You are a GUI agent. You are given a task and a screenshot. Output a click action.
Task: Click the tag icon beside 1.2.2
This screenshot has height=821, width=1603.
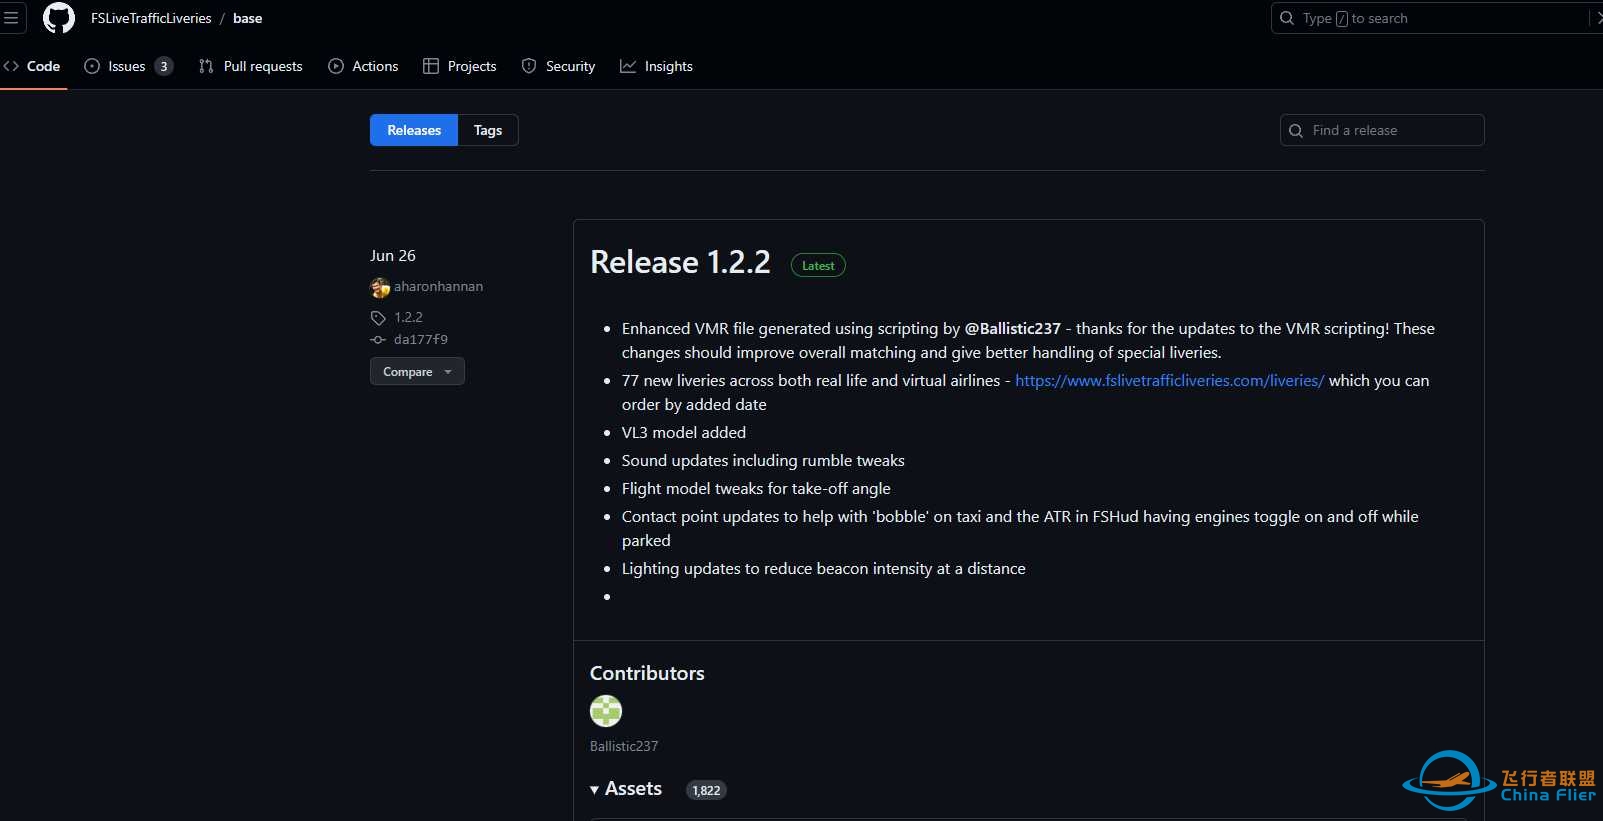point(378,318)
